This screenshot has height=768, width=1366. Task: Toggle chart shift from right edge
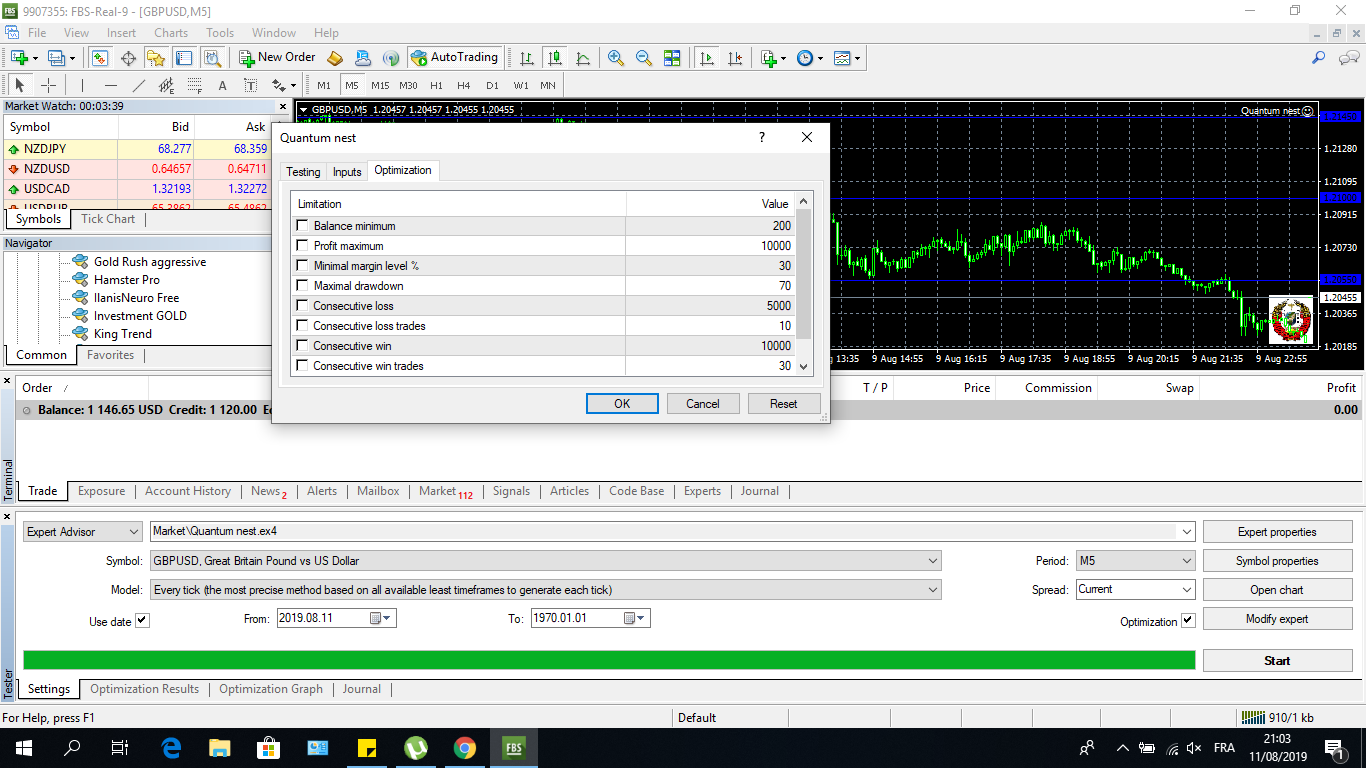[x=735, y=58]
